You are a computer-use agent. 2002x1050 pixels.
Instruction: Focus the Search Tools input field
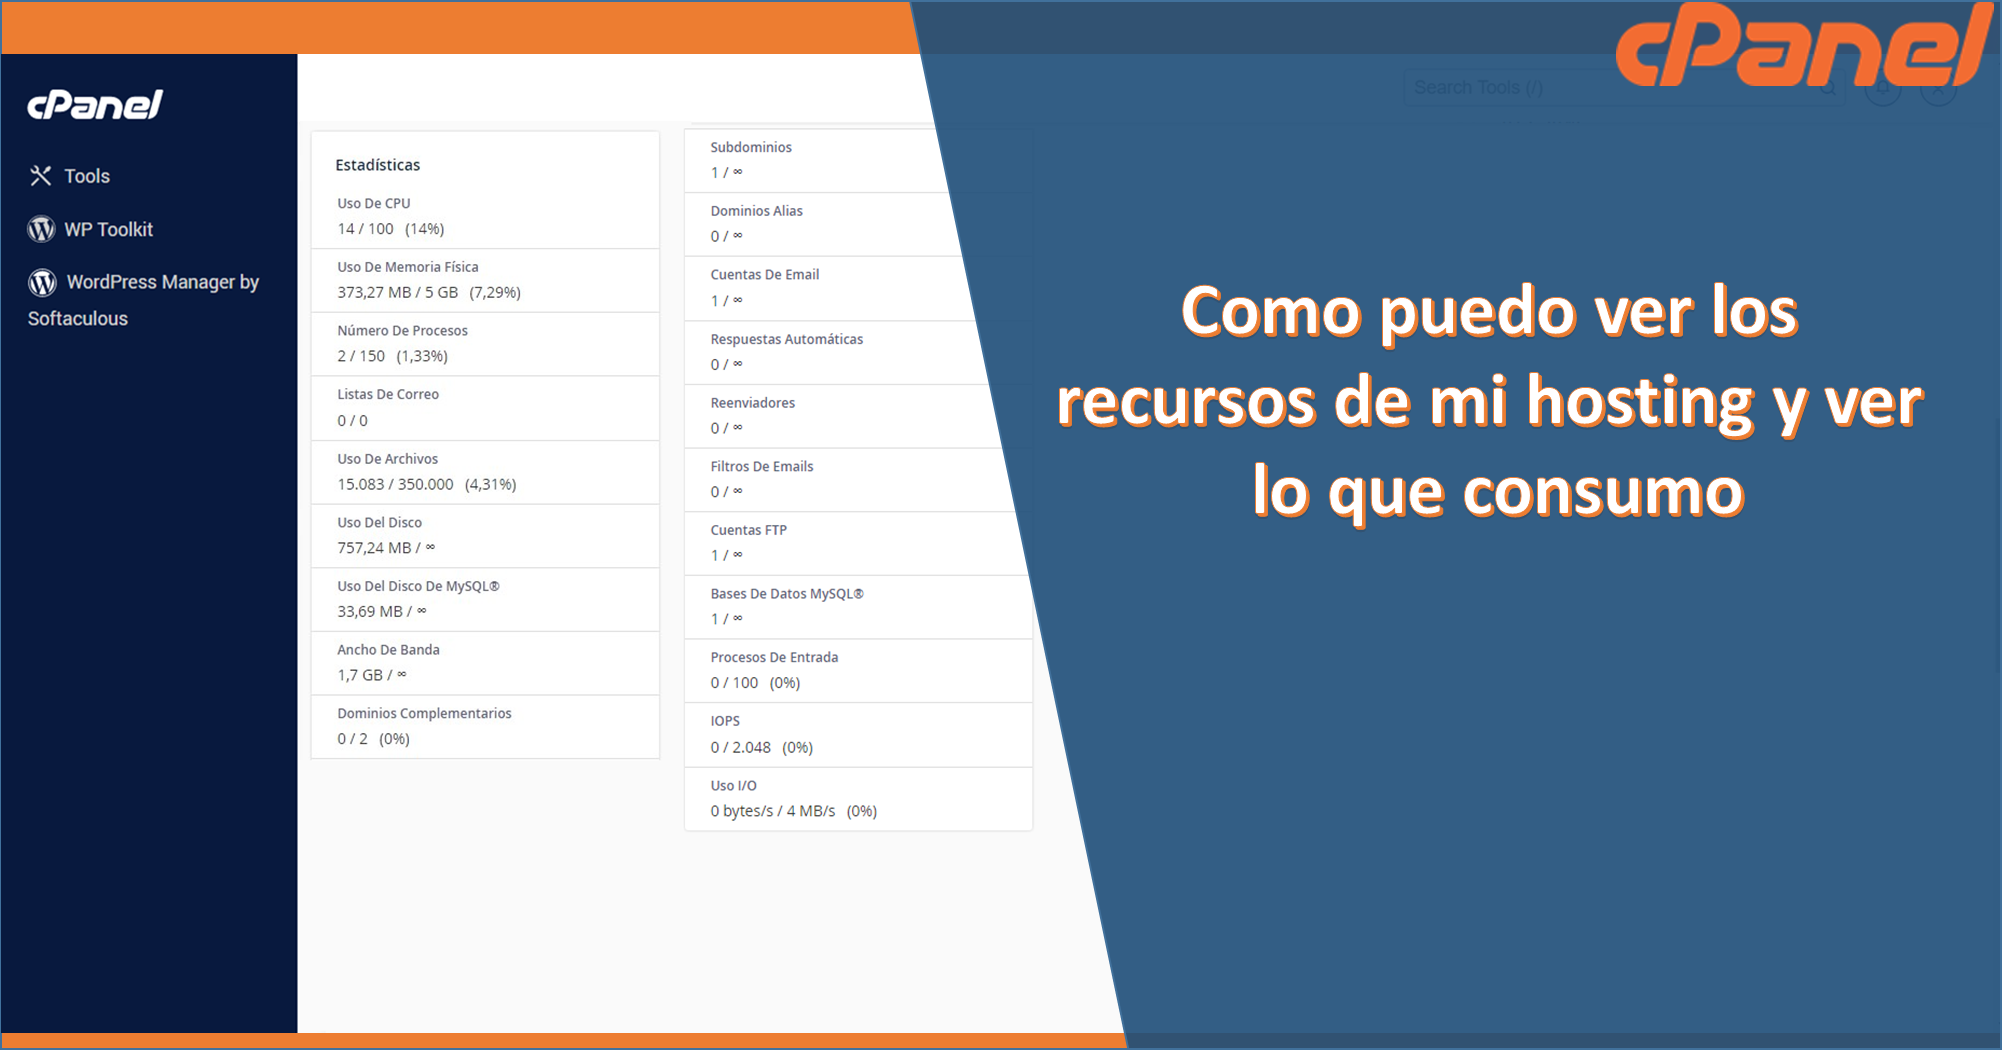pyautogui.click(x=1623, y=88)
